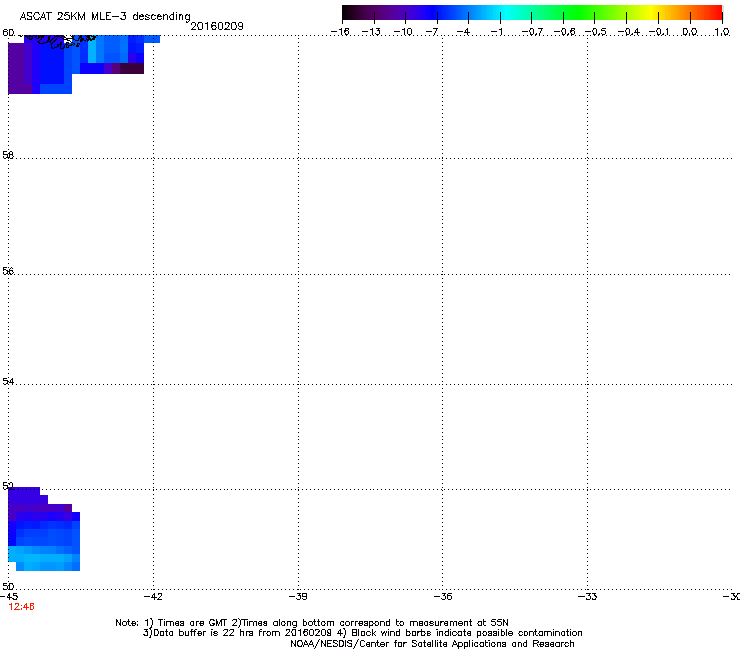
Task: Click the latitude label 58
Action: (x=8, y=155)
